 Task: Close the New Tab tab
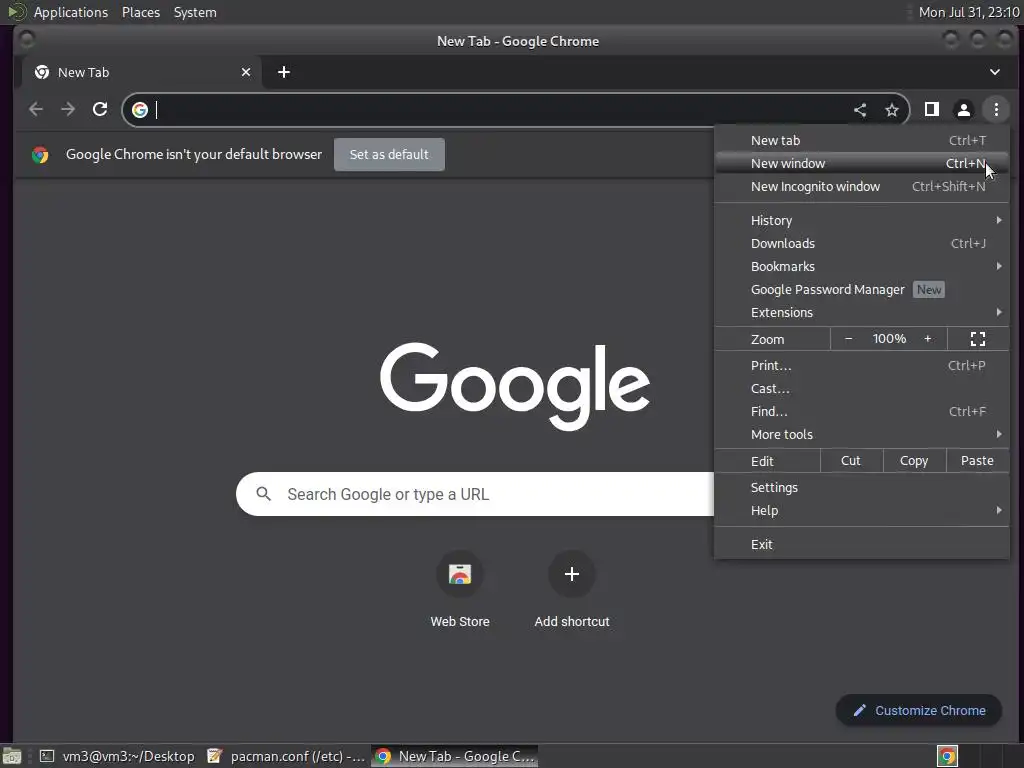pos(246,72)
